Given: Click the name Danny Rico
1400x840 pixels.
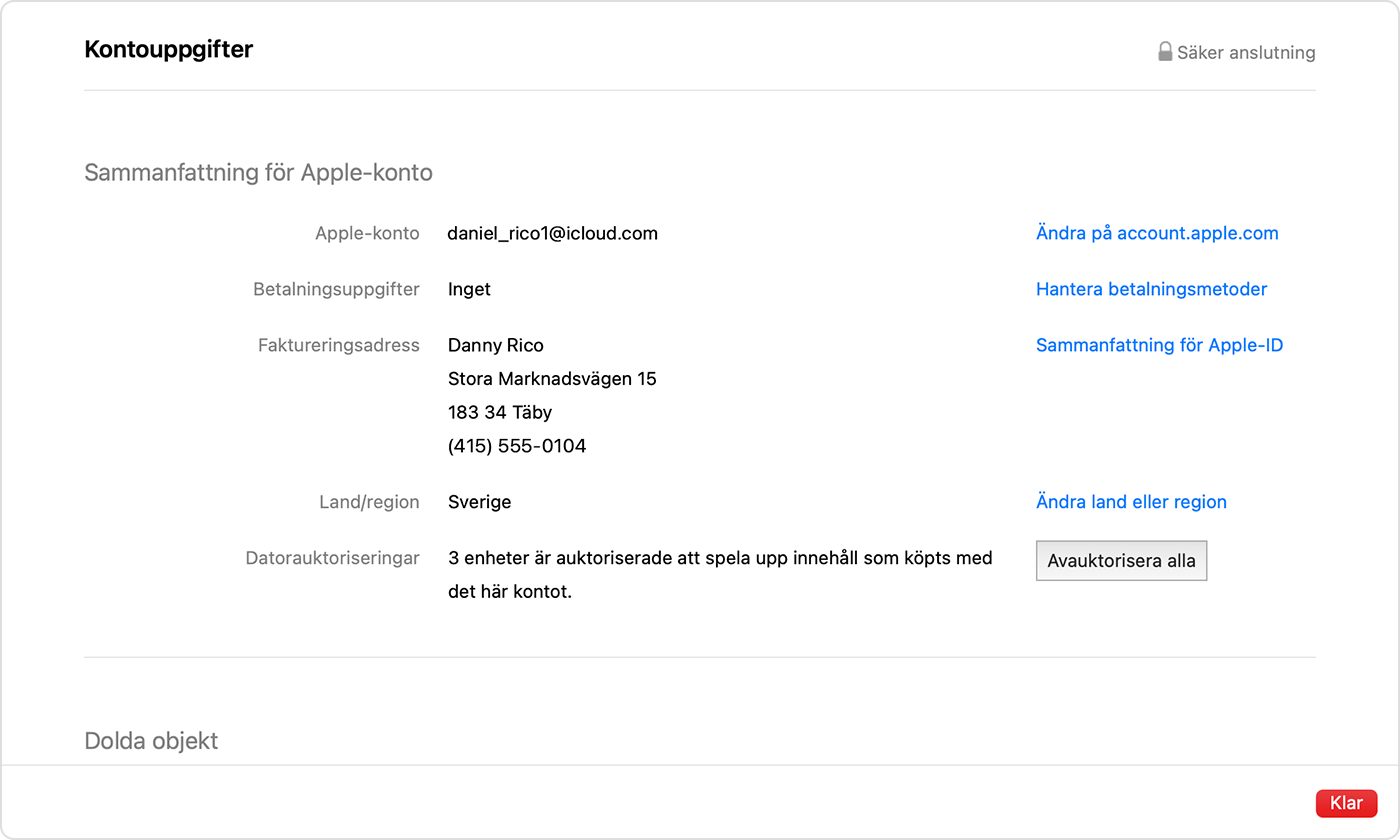Looking at the screenshot, I should click(496, 345).
